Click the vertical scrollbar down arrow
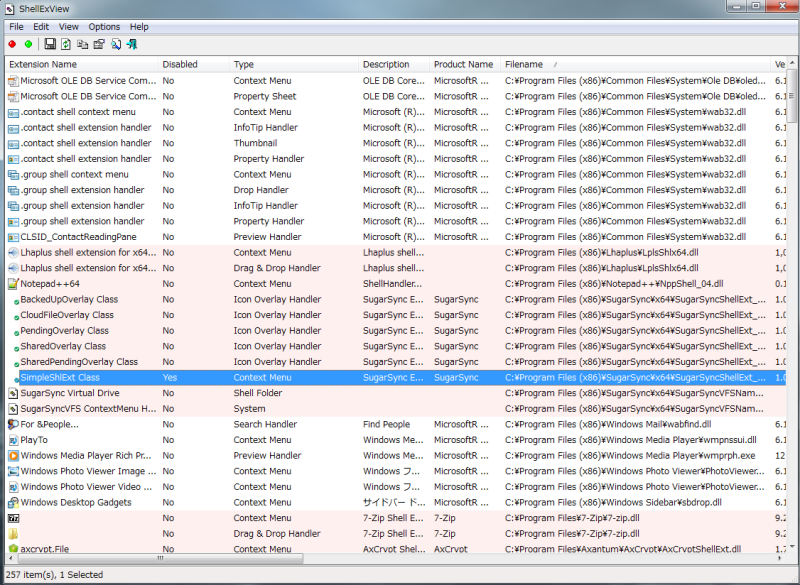 tap(792, 547)
